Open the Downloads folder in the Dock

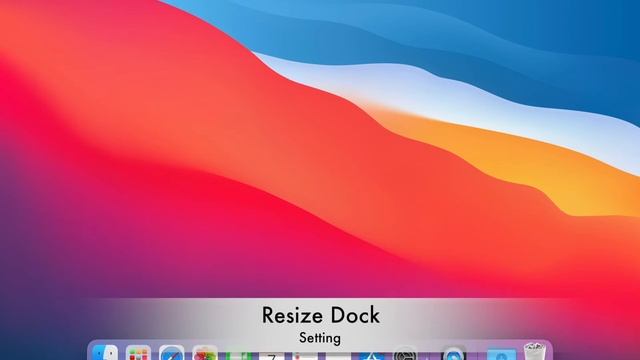click(x=501, y=354)
